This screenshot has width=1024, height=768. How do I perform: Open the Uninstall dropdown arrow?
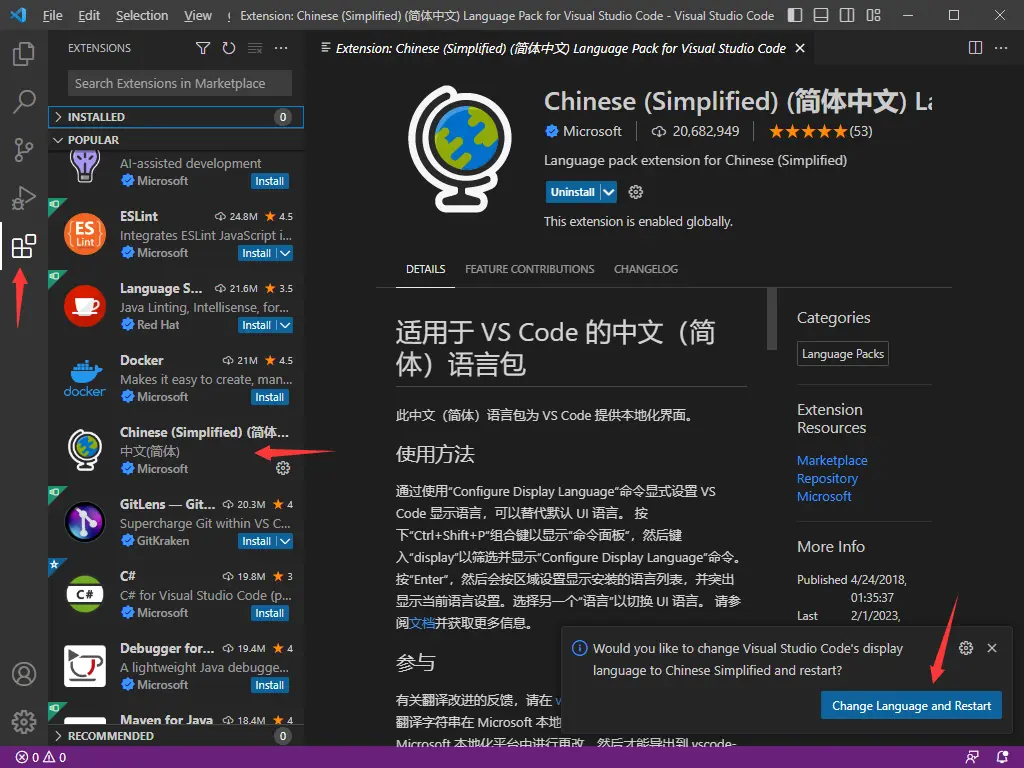pos(608,191)
